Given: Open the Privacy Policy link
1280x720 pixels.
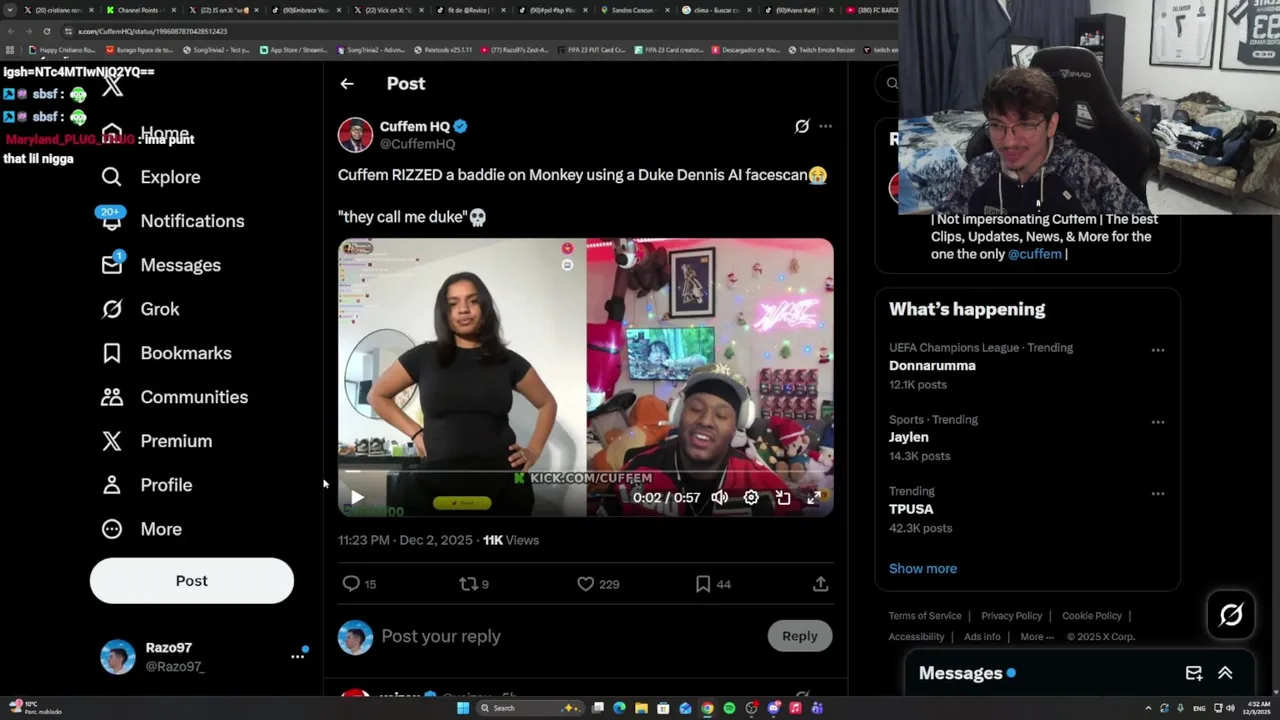Looking at the screenshot, I should tap(1011, 616).
